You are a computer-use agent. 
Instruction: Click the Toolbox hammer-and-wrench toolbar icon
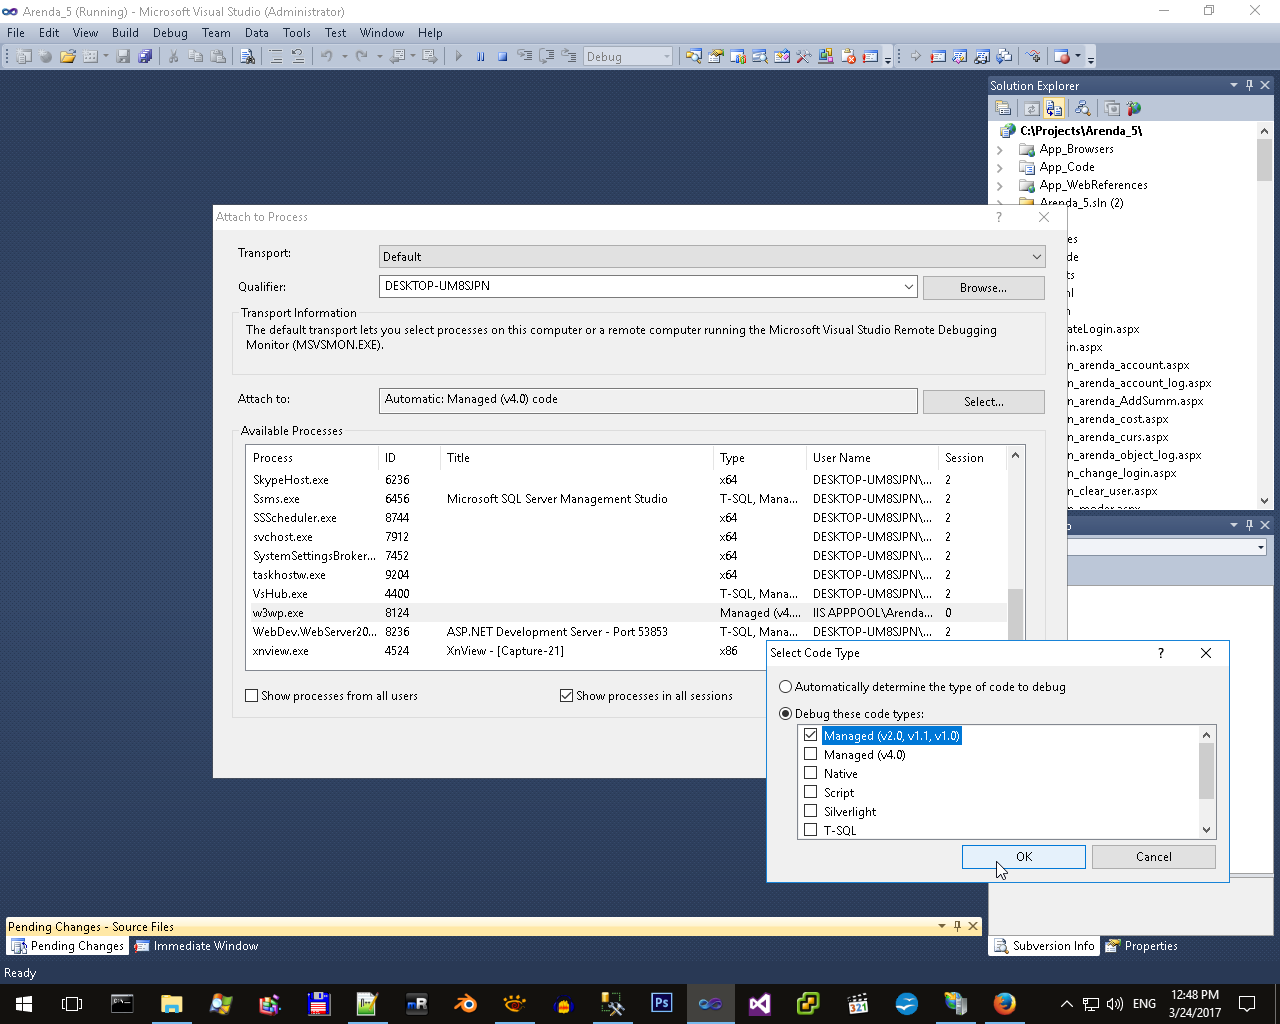pyautogui.click(x=803, y=57)
